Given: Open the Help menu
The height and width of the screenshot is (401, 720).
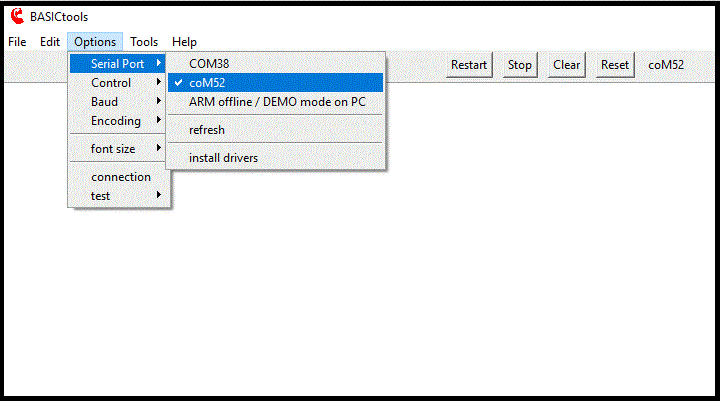Looking at the screenshot, I should click(x=184, y=42).
